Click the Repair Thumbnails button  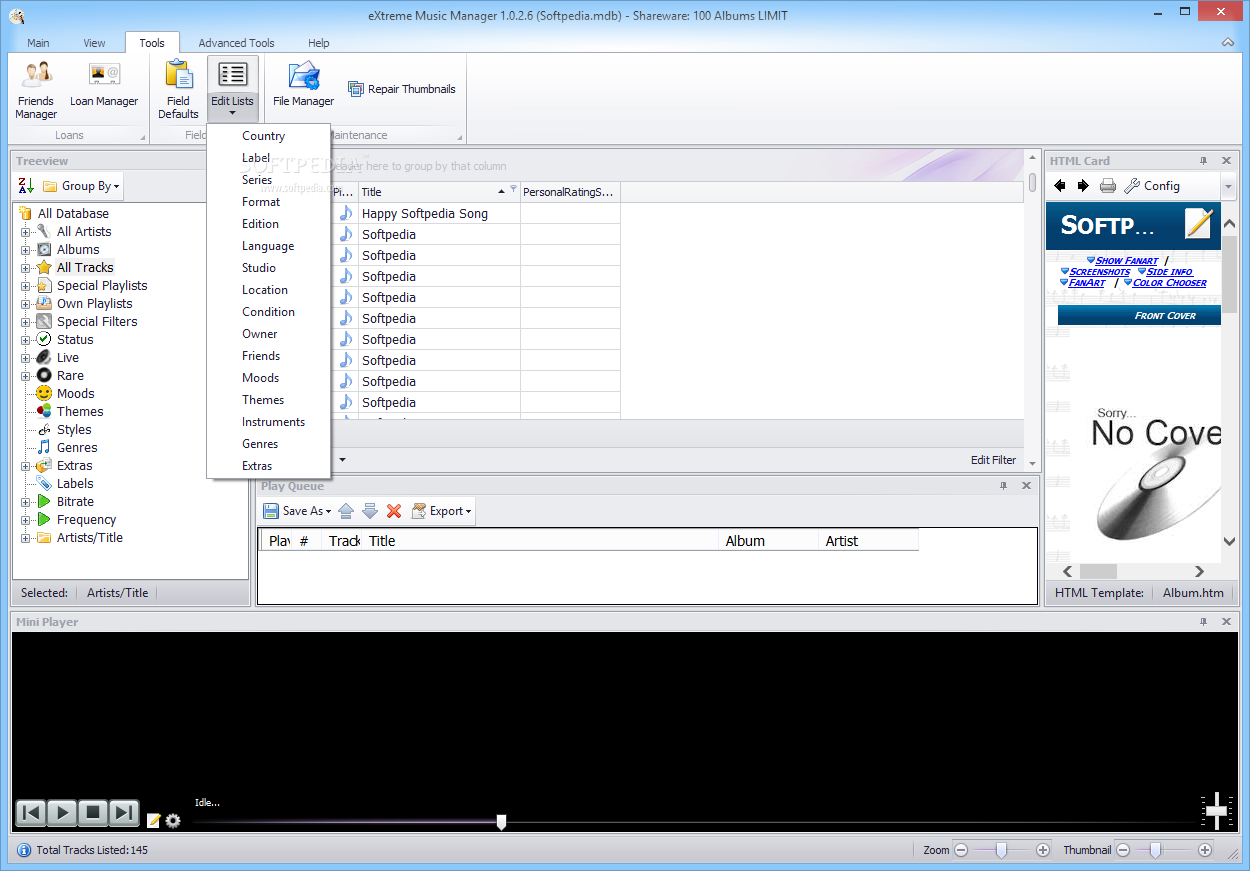[x=401, y=89]
